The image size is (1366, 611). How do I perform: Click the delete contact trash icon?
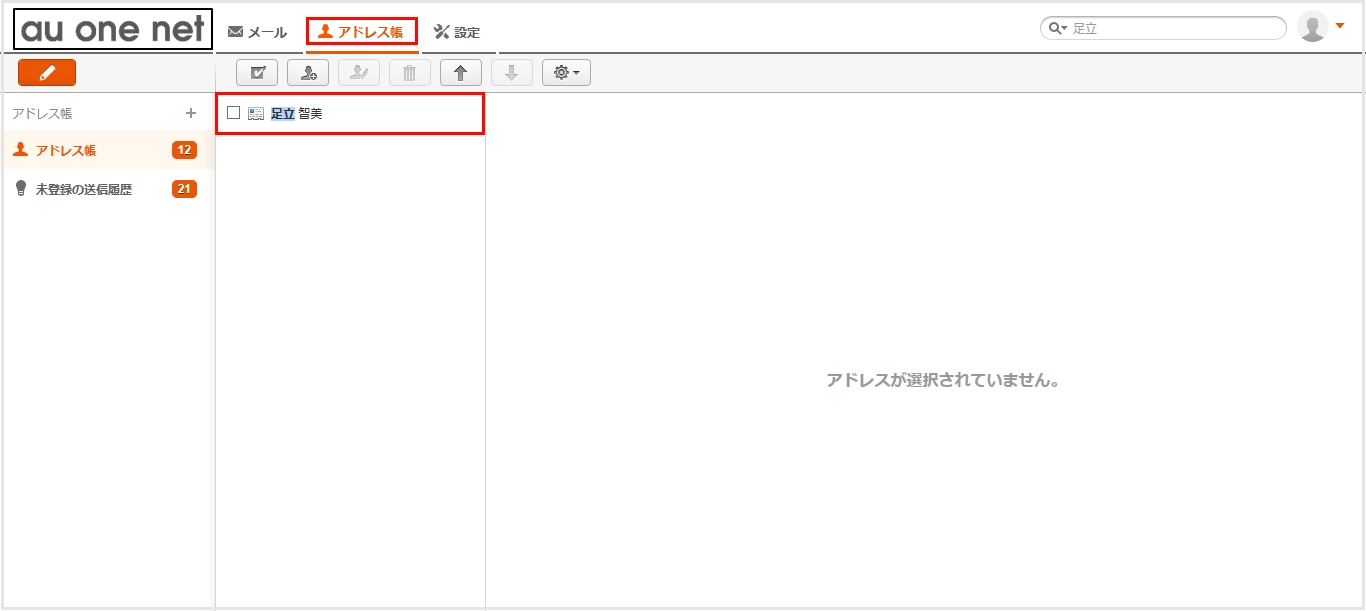coord(409,72)
